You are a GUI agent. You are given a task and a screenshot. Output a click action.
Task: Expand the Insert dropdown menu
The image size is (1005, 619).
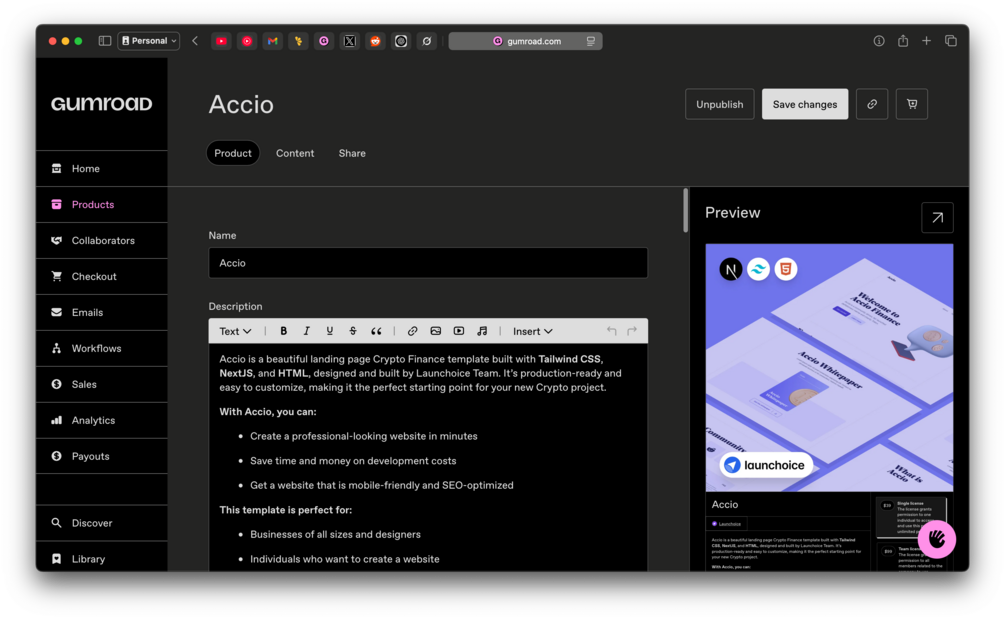tap(532, 331)
